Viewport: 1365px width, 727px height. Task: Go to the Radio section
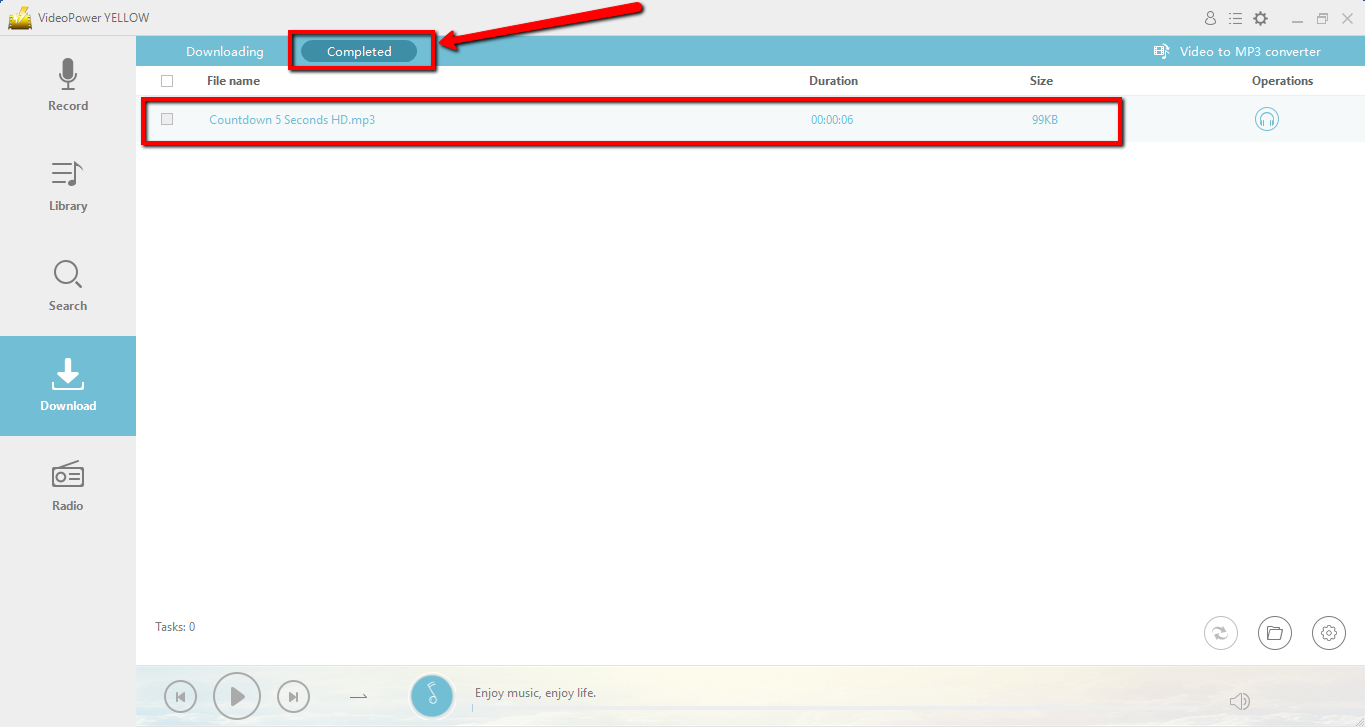(67, 485)
